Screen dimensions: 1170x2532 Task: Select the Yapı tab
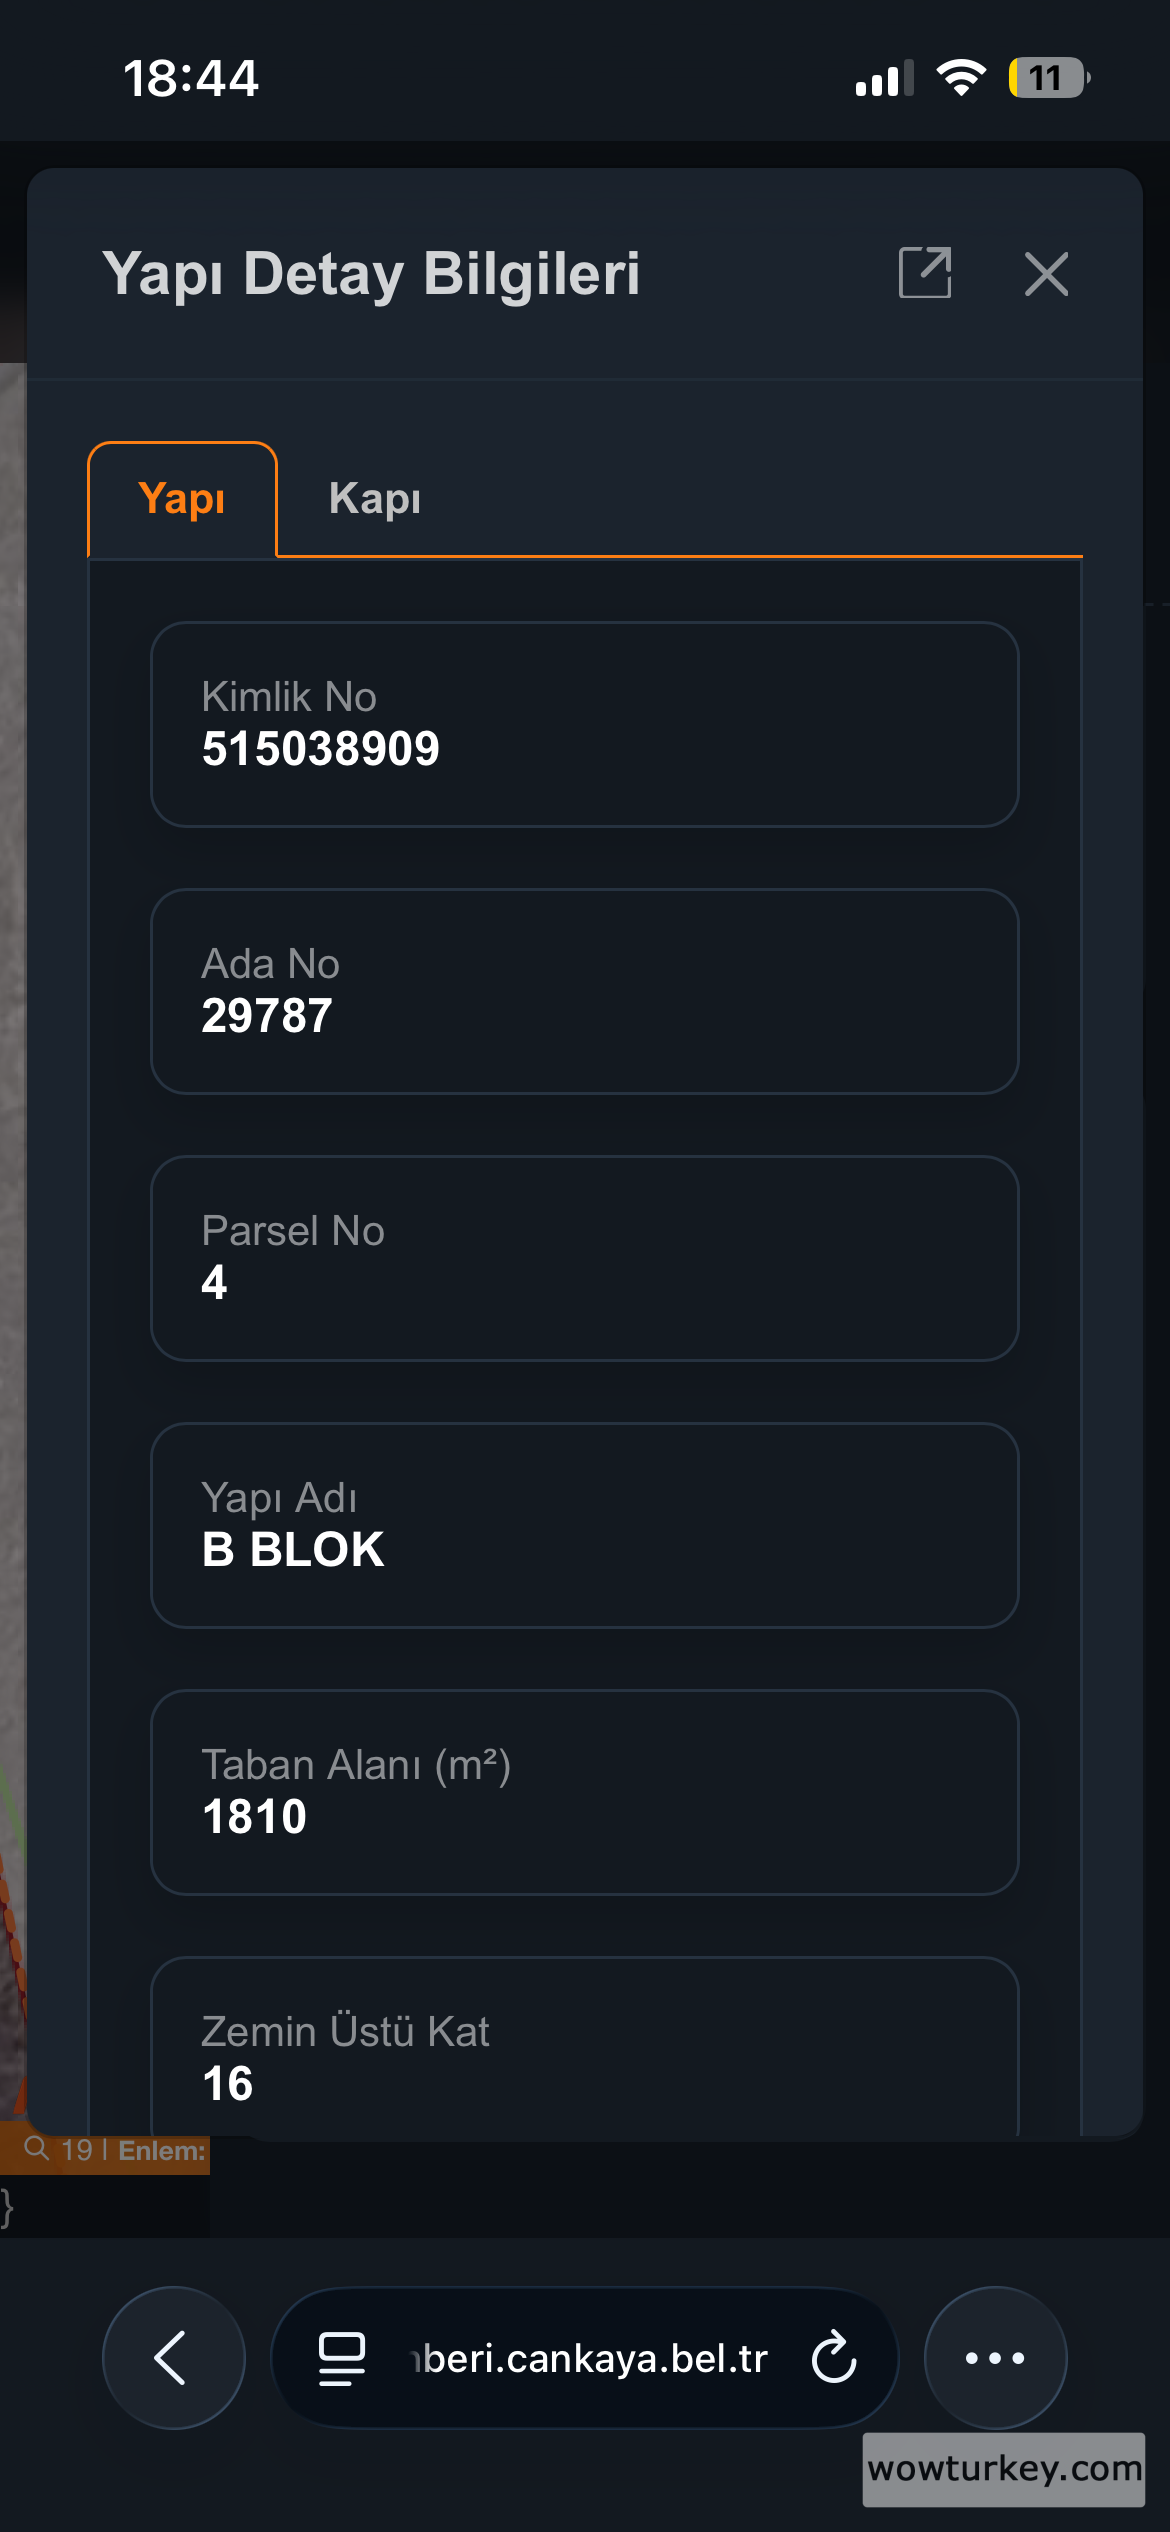(182, 499)
